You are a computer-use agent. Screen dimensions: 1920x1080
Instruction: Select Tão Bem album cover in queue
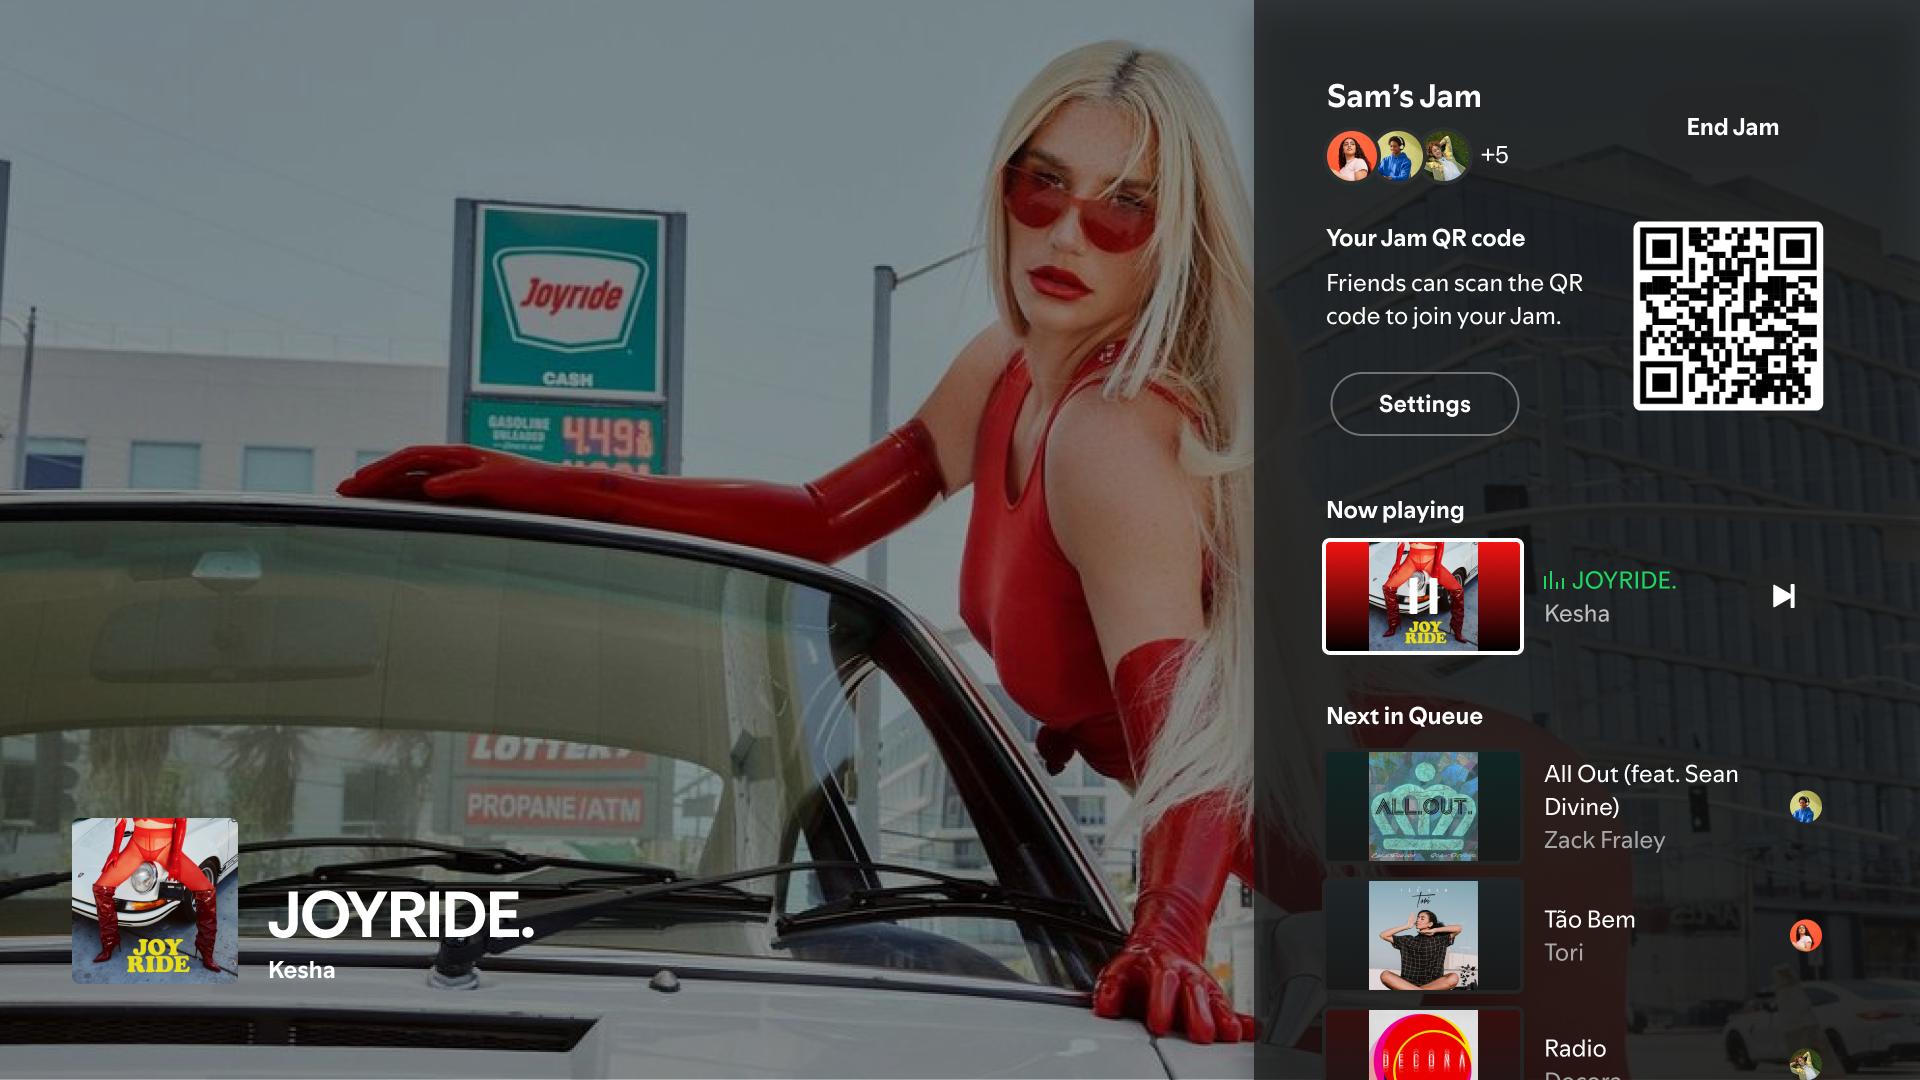coord(1422,936)
